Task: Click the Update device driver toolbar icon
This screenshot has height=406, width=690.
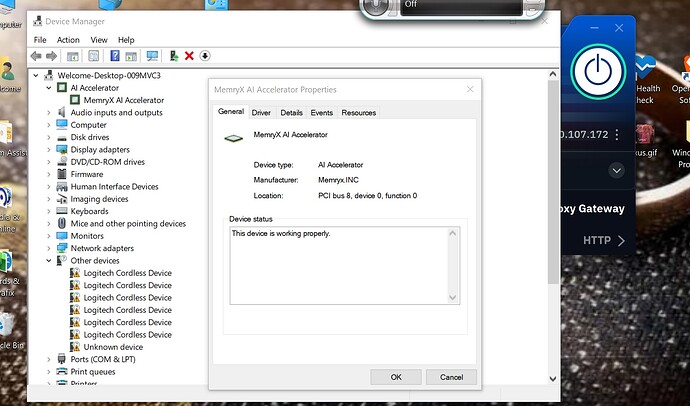Action: 174,56
